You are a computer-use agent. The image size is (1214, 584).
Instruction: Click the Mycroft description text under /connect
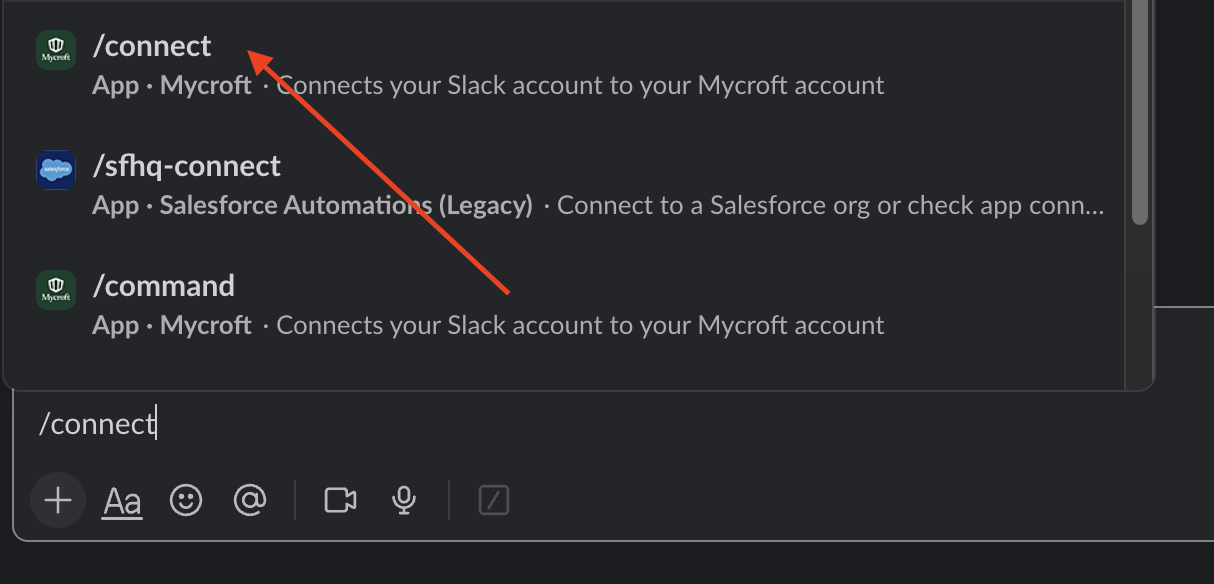tap(580, 86)
